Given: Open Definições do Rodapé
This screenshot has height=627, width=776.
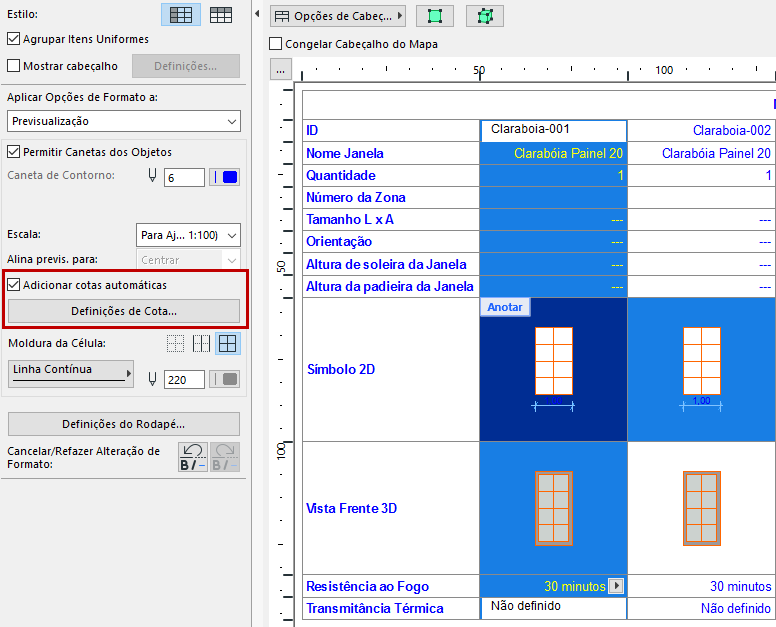Looking at the screenshot, I should [x=124, y=424].
